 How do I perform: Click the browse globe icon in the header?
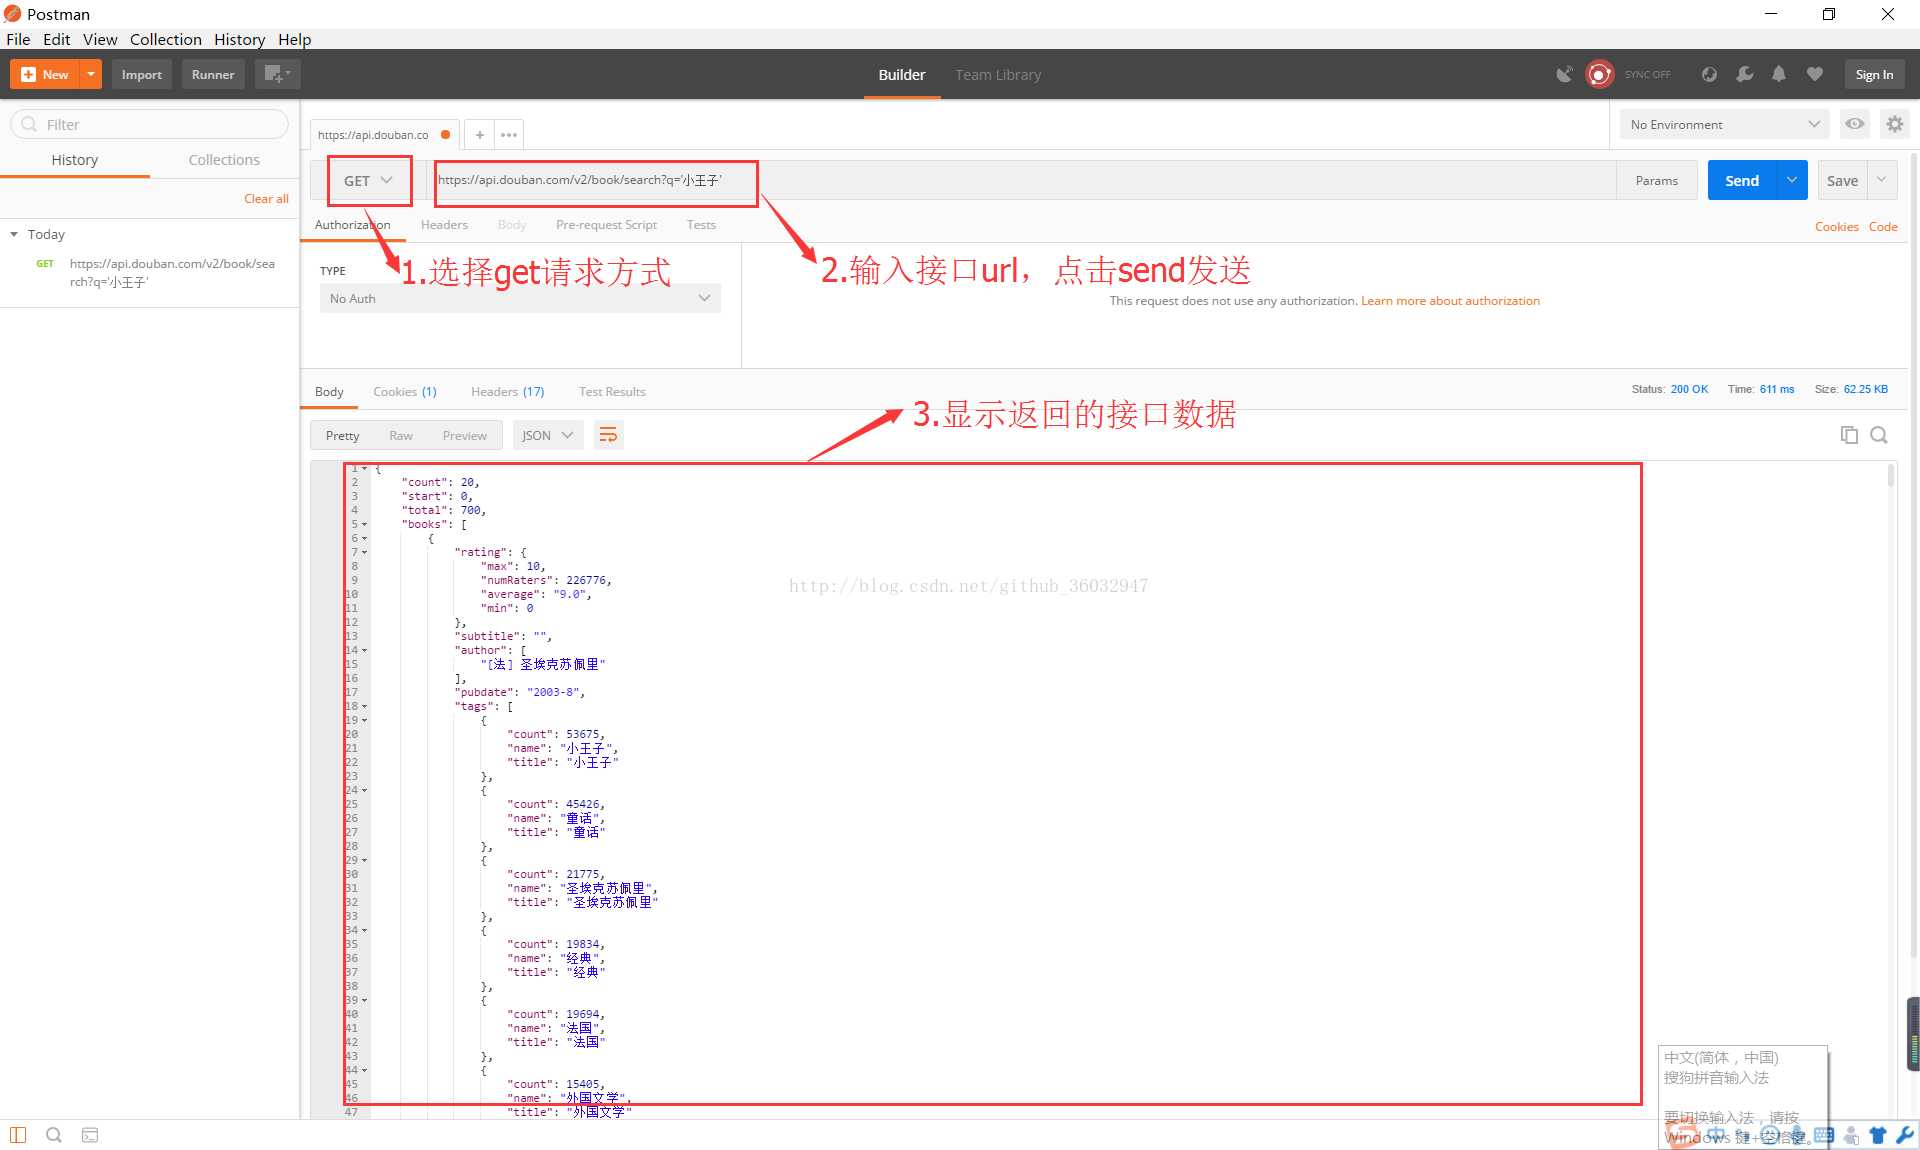1709,74
